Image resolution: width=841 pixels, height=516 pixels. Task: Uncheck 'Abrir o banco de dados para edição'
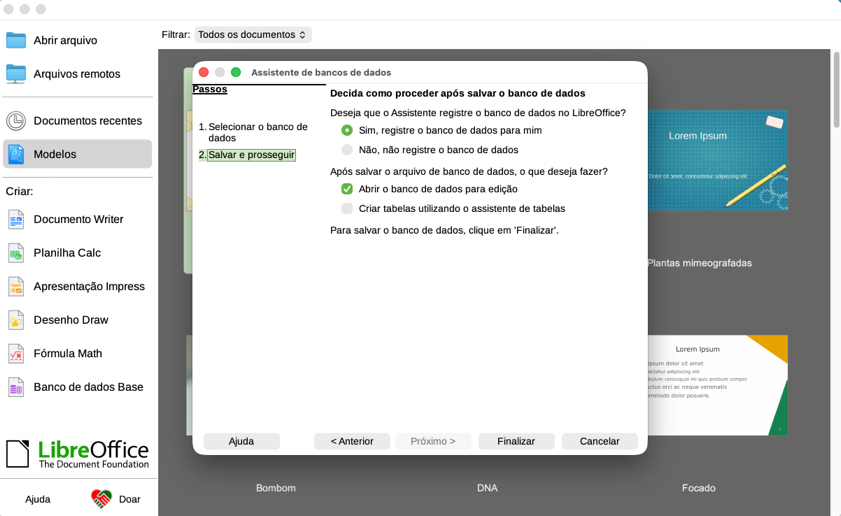(x=347, y=189)
